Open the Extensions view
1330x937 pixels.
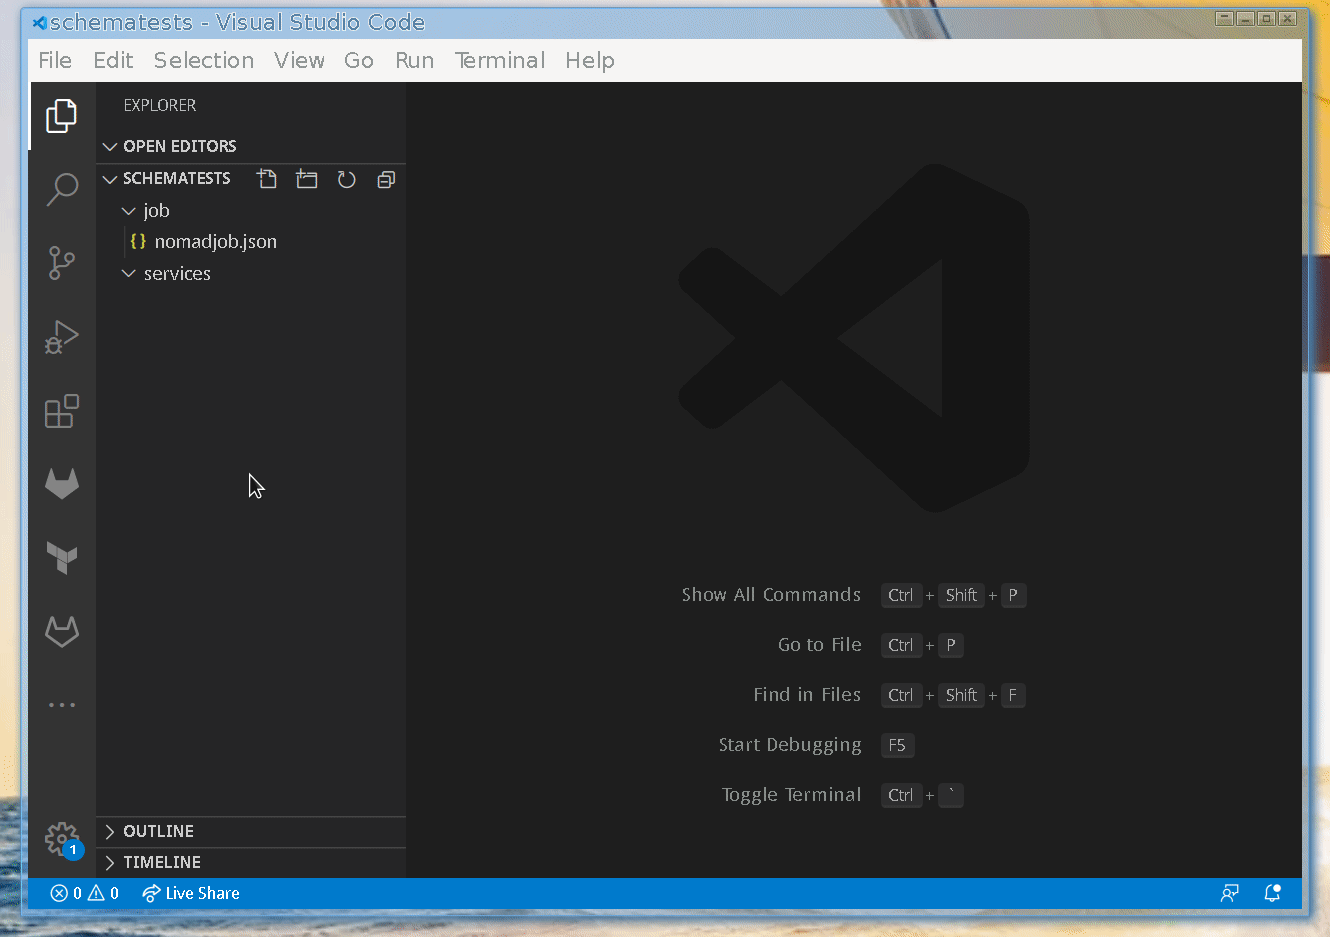pyautogui.click(x=62, y=411)
